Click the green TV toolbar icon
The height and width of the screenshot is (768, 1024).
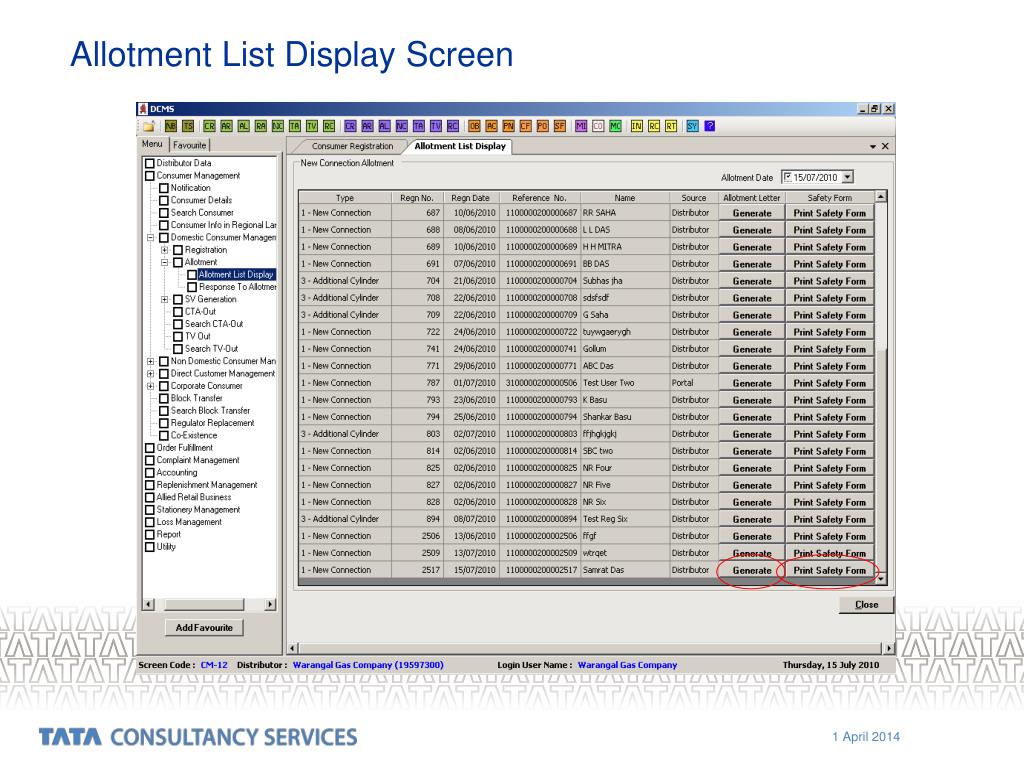coord(312,126)
